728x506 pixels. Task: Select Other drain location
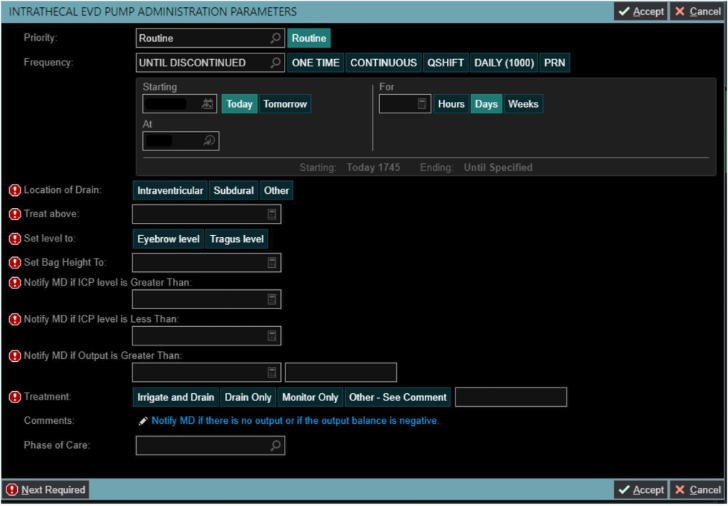click(x=276, y=190)
